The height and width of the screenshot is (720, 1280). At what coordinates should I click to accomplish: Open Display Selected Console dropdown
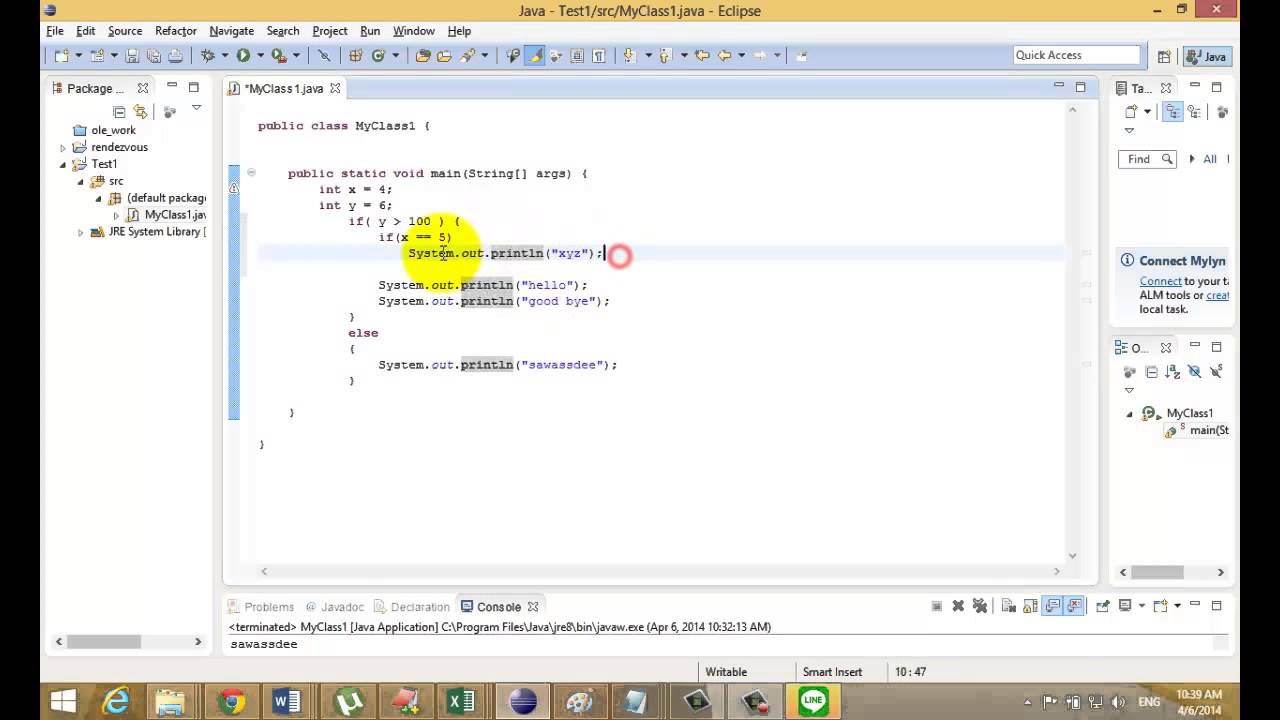(1141, 605)
